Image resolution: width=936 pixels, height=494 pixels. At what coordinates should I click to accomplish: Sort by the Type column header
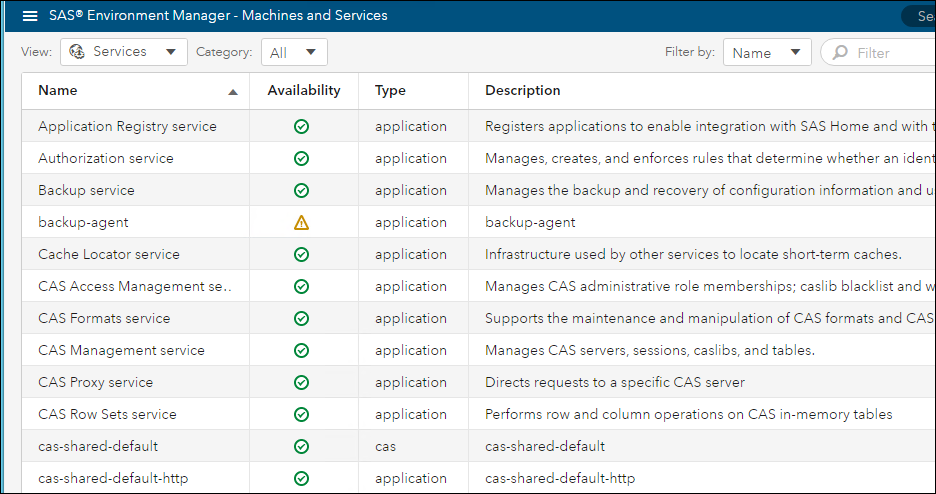(x=390, y=91)
